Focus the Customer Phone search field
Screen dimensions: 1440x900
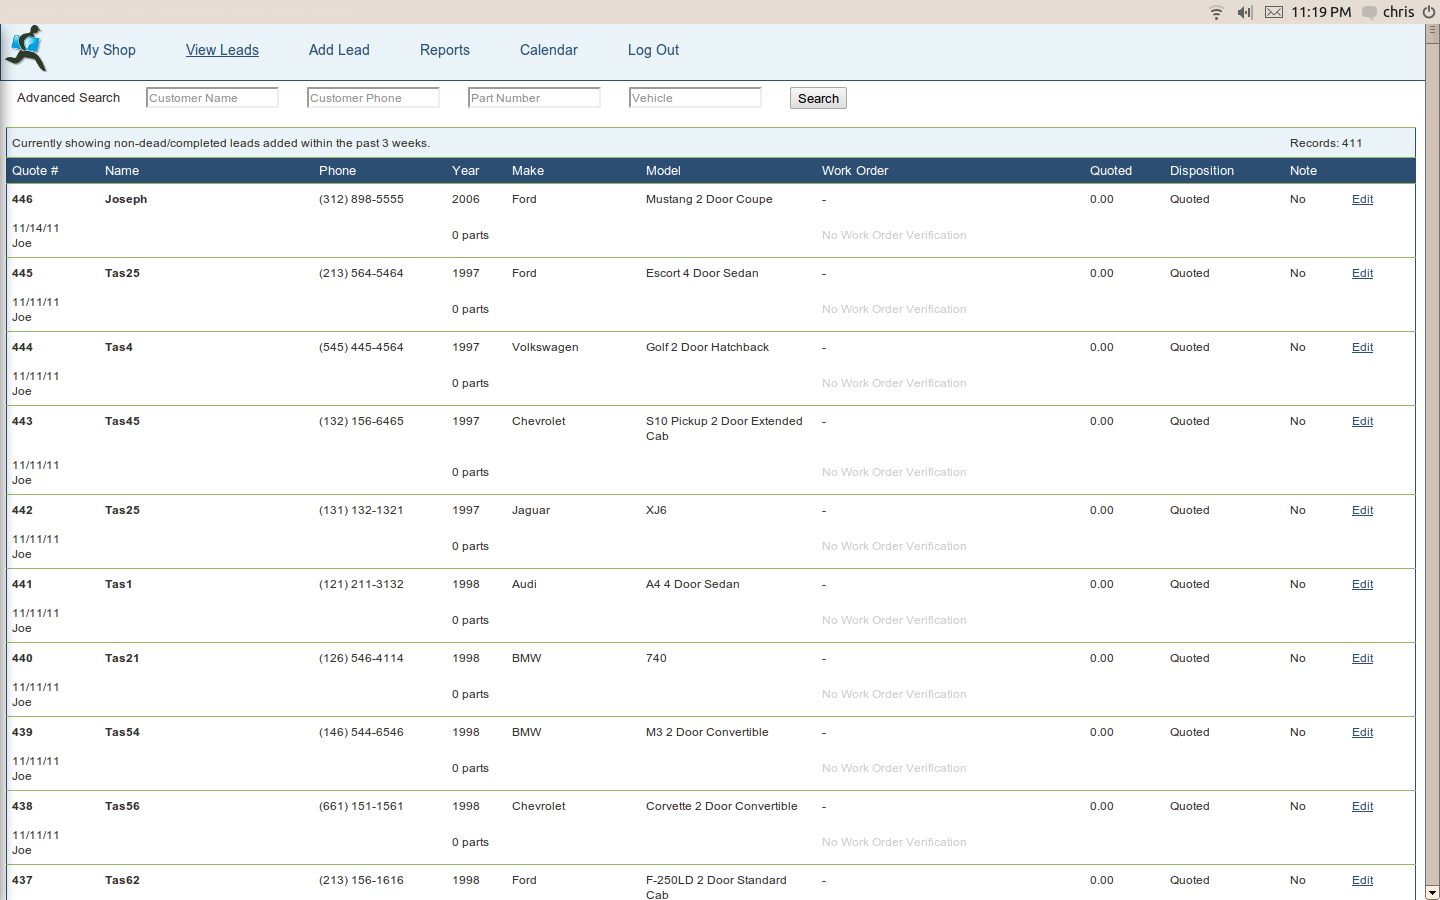[373, 98]
